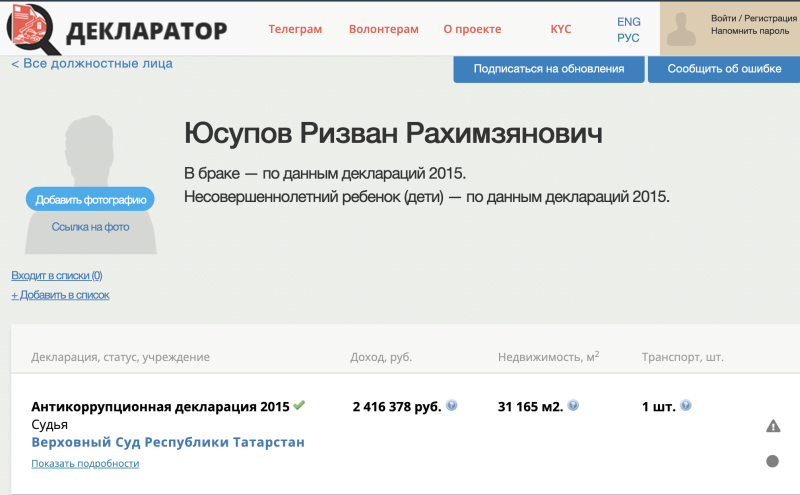Click the gray circle icon in declaration row
This screenshot has height=495, width=800.
[772, 461]
